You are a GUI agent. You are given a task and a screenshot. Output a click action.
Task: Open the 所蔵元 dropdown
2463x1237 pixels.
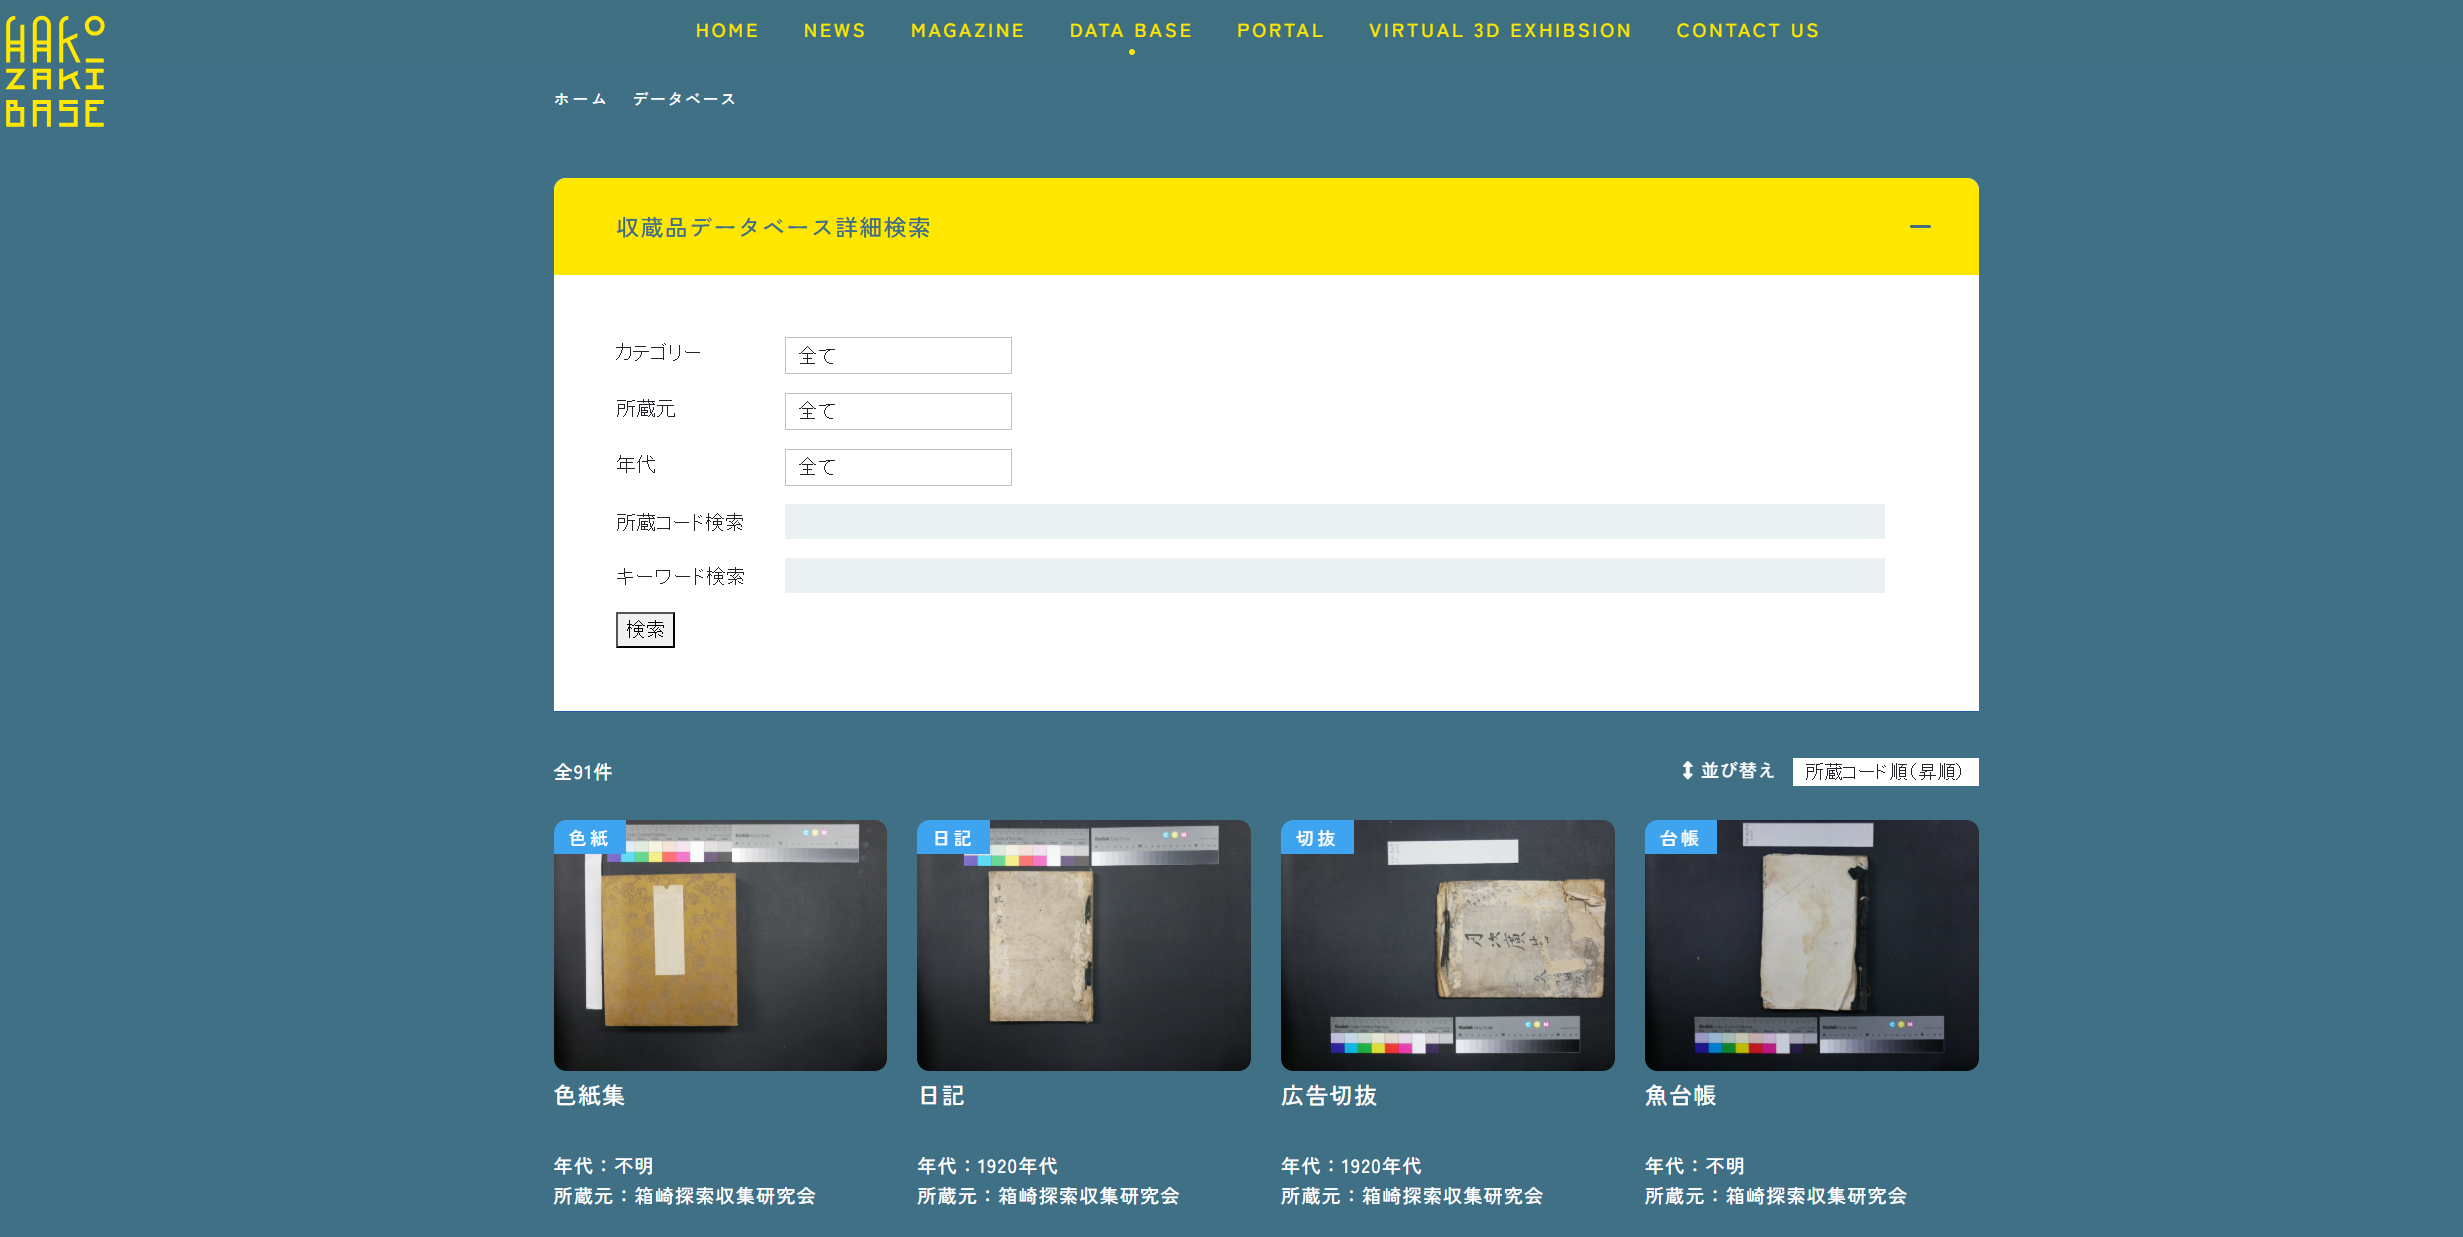[x=897, y=411]
